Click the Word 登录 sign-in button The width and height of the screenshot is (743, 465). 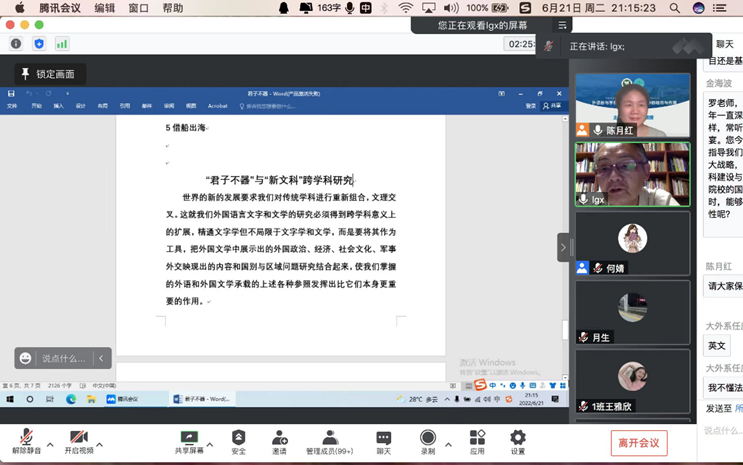(531, 106)
